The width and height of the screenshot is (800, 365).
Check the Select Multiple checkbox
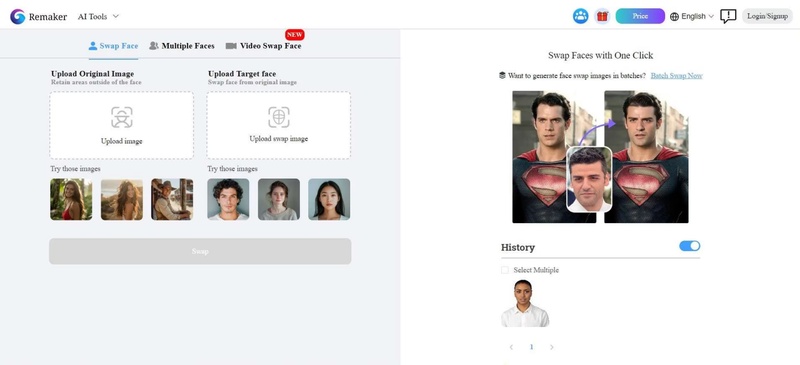click(505, 270)
